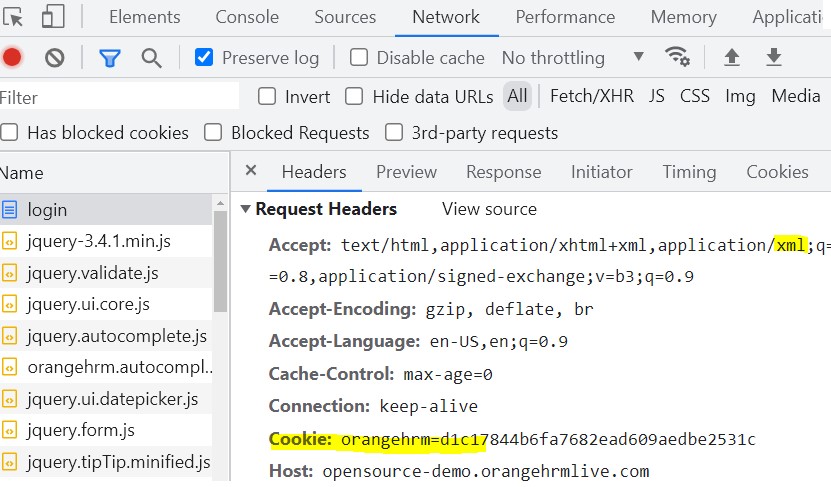
Task: Click the Export HAR download icon
Action: click(774, 58)
